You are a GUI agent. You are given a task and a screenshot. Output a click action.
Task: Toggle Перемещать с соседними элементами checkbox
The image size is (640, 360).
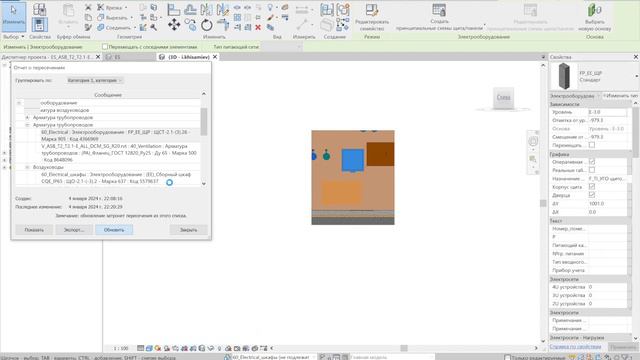[x=105, y=47]
